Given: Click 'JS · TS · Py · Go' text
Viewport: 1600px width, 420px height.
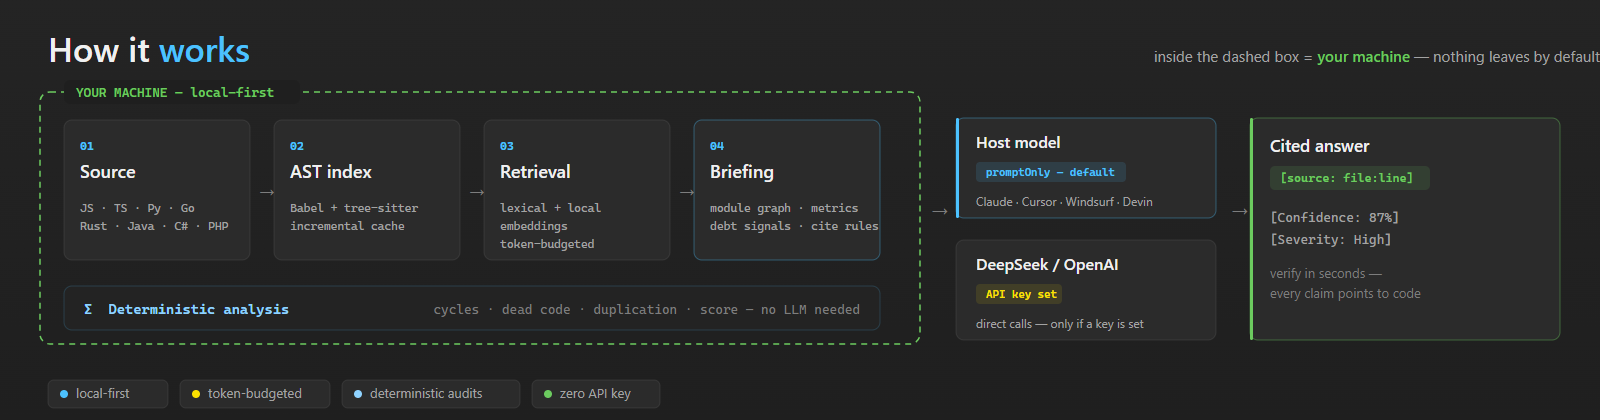Looking at the screenshot, I should pyautogui.click(x=137, y=208).
